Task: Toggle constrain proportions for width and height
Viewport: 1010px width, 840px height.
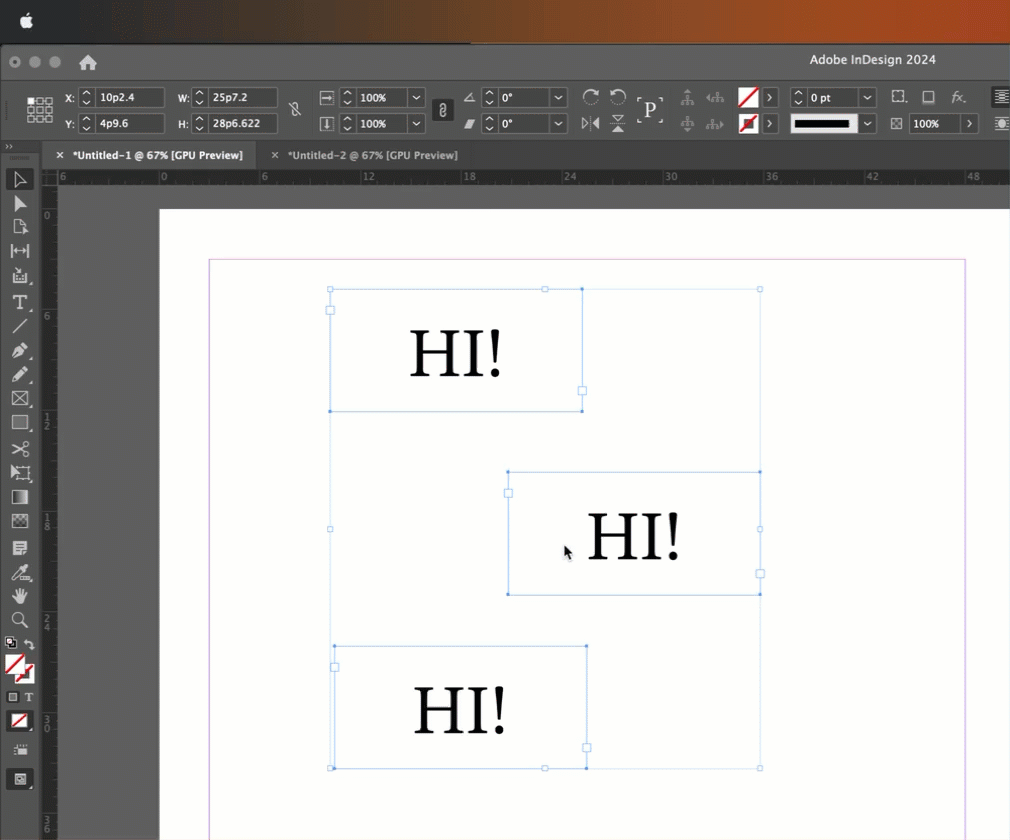Action: (295, 110)
